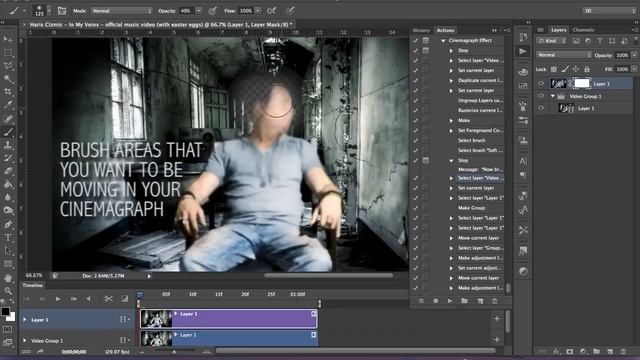
Task: Select the layer mask thumbnail of Layer 1
Action: [582, 84]
